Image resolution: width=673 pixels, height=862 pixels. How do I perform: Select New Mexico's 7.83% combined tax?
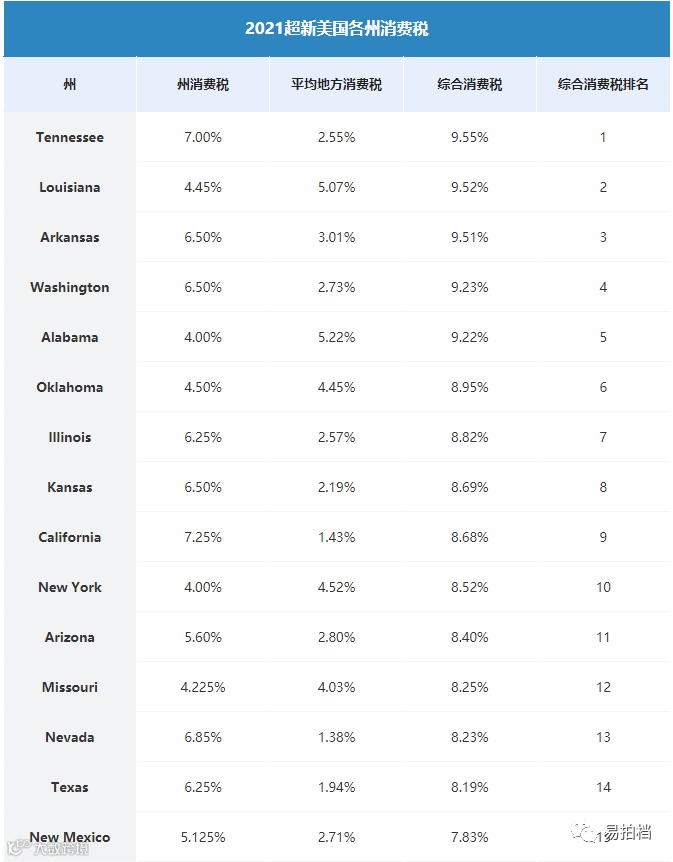pos(469,837)
